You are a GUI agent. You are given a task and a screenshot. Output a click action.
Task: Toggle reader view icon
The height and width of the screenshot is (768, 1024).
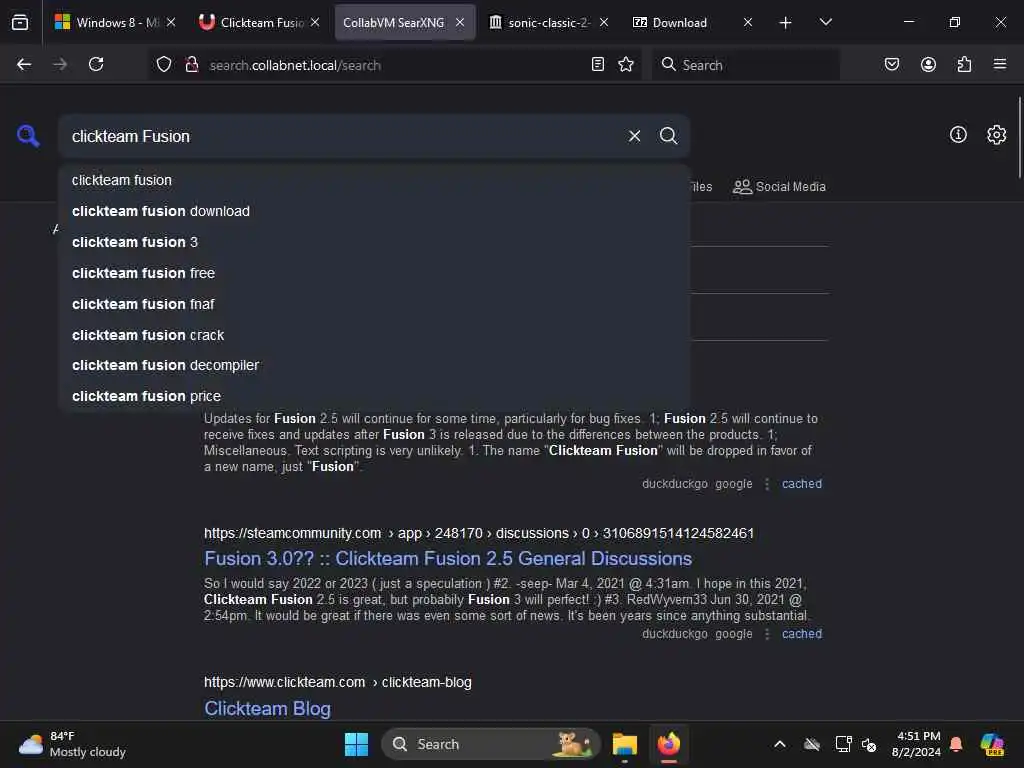(x=598, y=65)
